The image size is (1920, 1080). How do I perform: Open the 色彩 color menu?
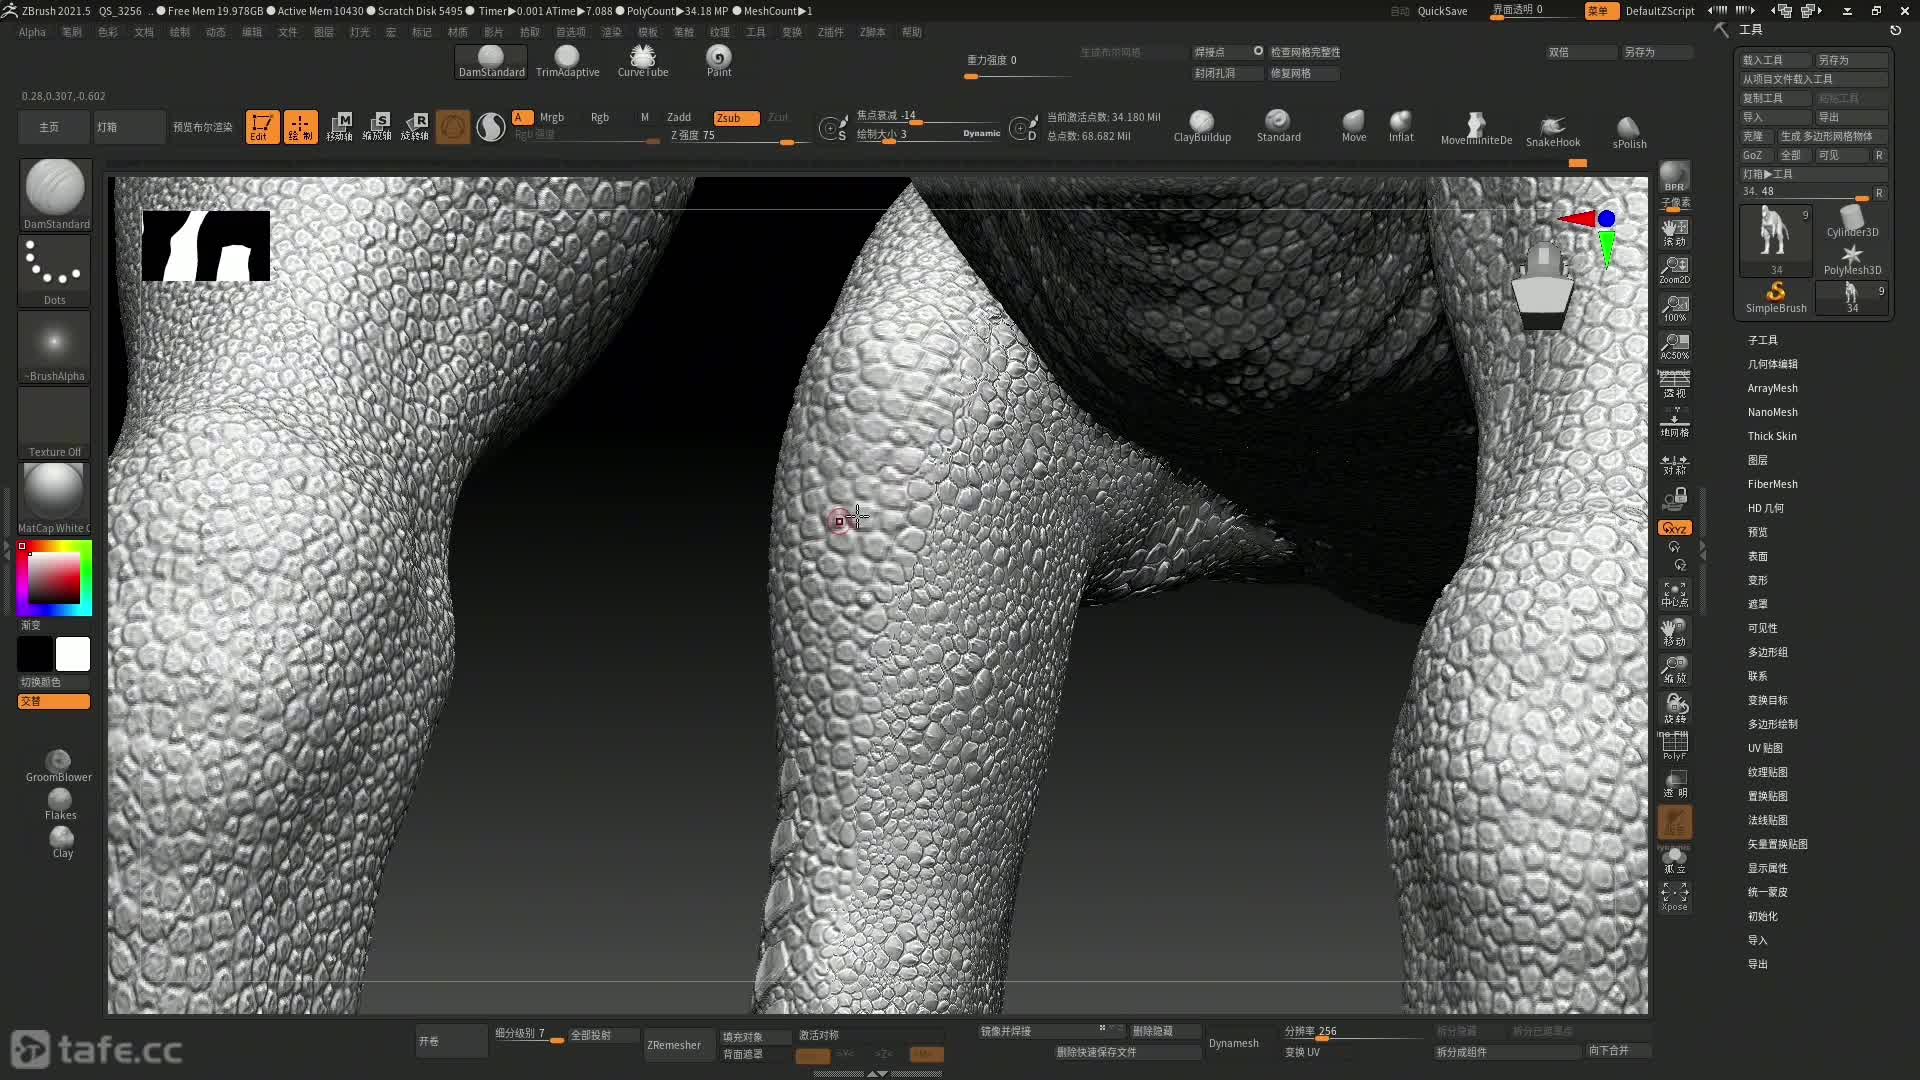[x=107, y=32]
